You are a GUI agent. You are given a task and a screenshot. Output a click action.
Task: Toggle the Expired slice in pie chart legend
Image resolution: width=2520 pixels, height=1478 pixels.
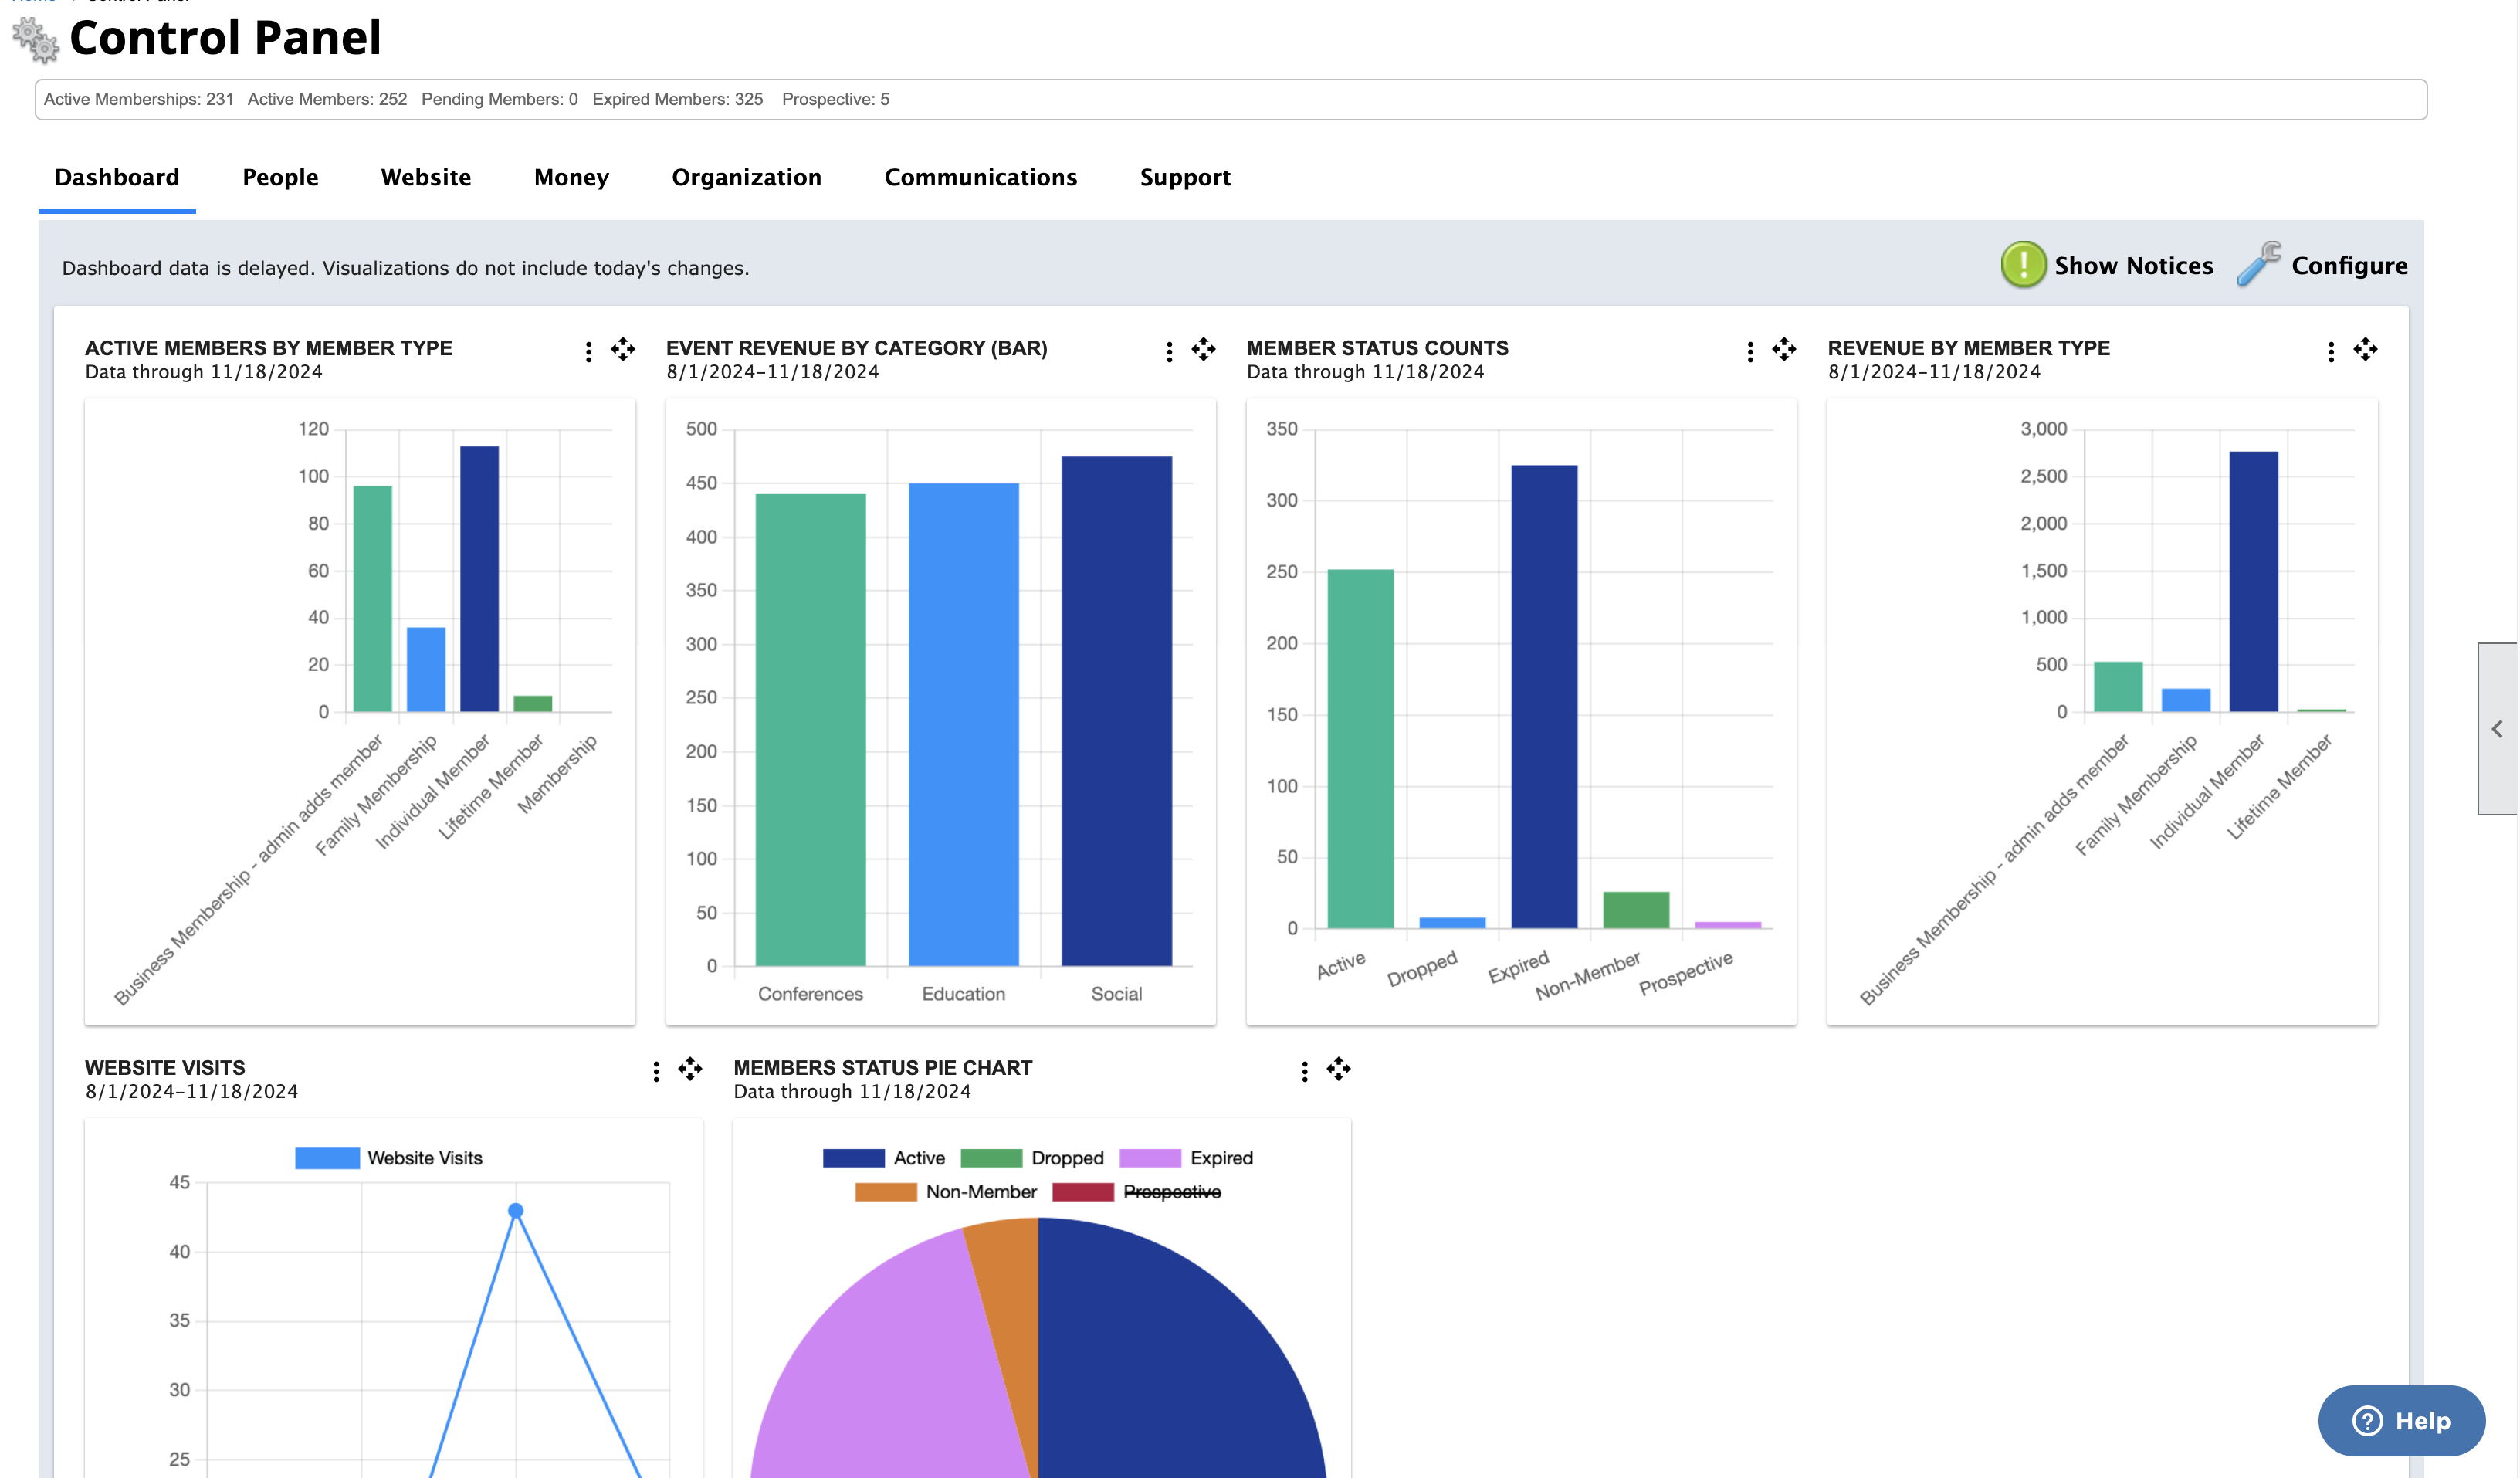(x=1224, y=1157)
